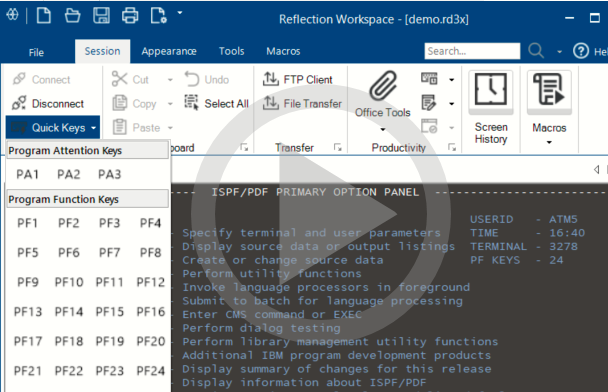The image size is (608, 392).
Task: Open Screen History panel
Action: pyautogui.click(x=491, y=108)
